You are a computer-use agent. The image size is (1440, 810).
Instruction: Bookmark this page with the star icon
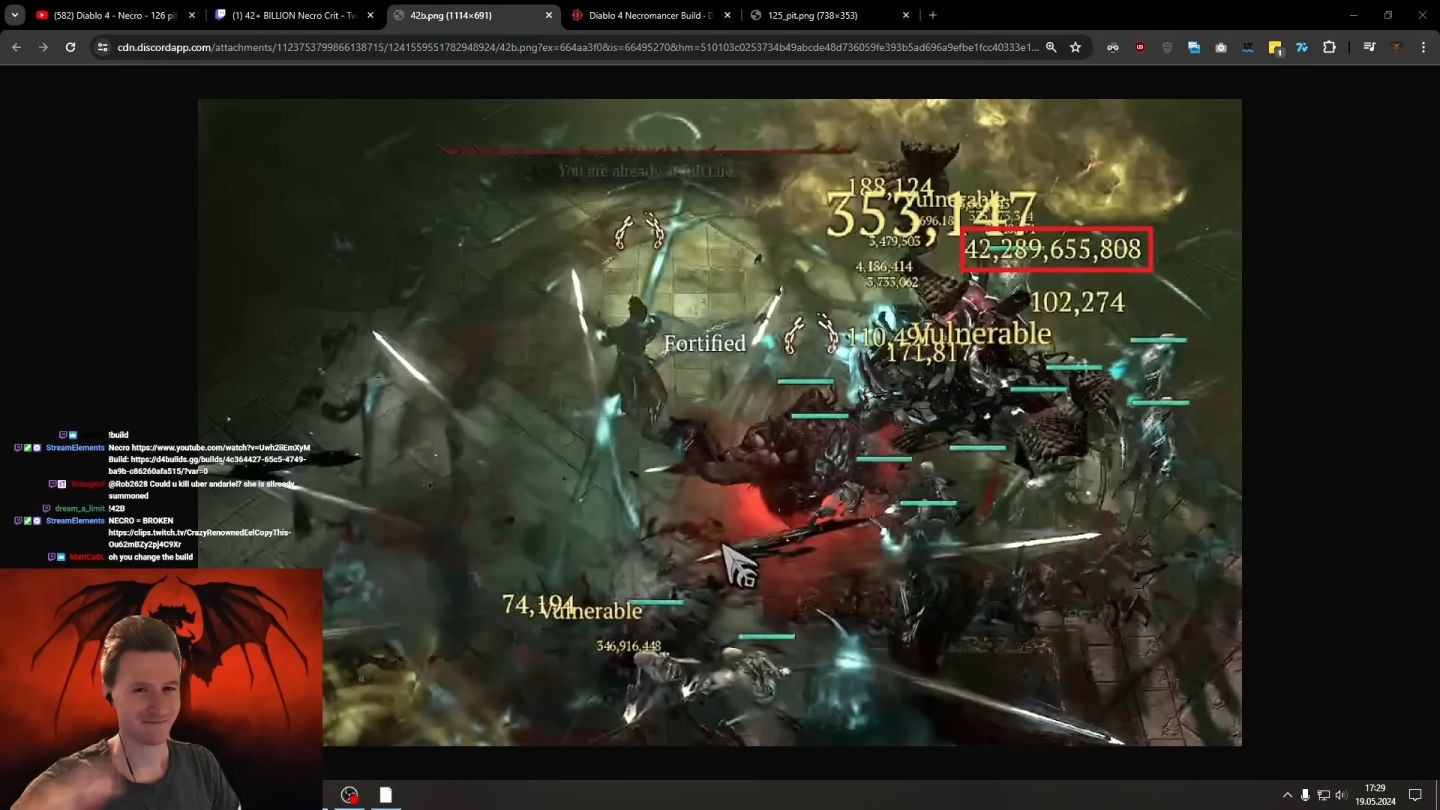pos(1075,47)
